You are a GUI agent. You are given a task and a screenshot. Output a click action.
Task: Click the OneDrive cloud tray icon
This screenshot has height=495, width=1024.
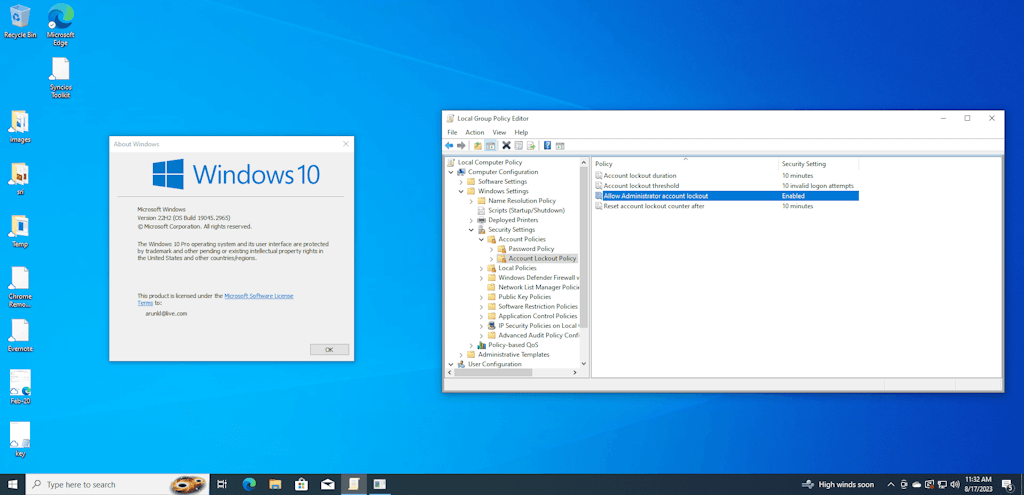click(916, 485)
